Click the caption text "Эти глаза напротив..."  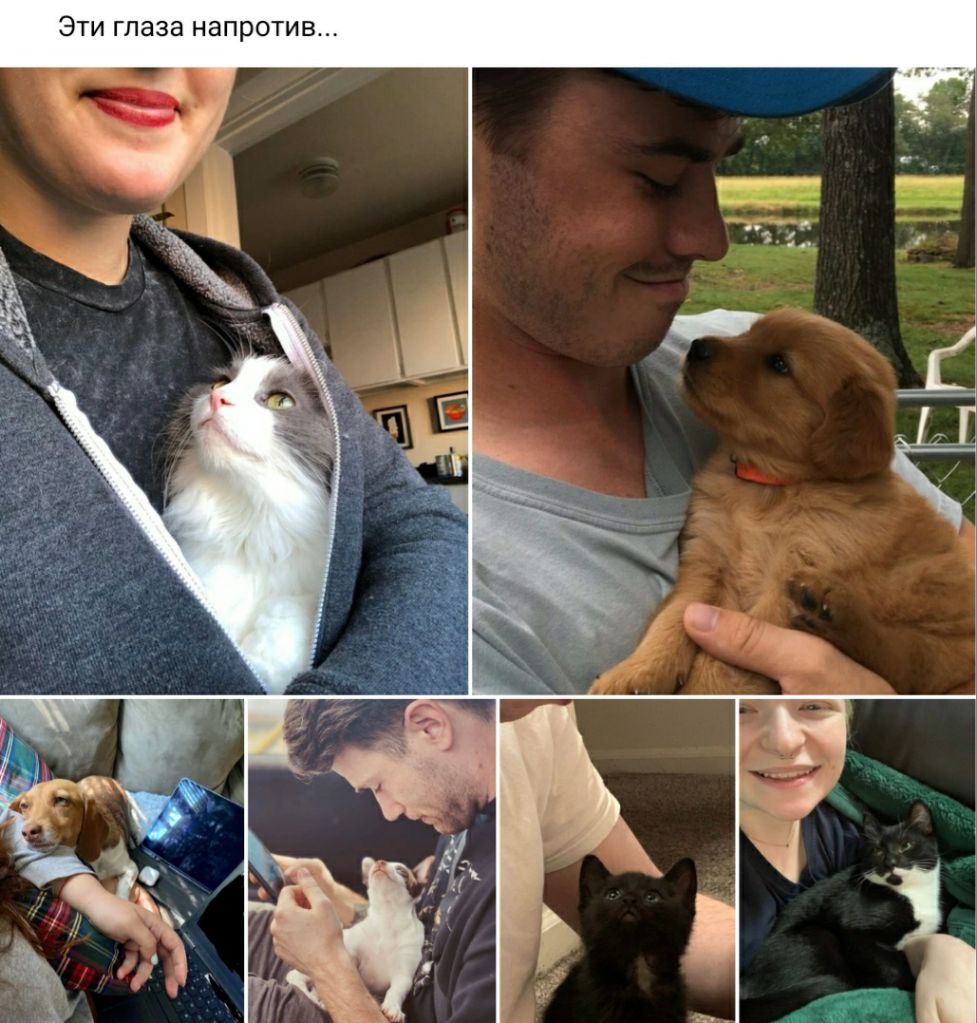click(x=198, y=27)
